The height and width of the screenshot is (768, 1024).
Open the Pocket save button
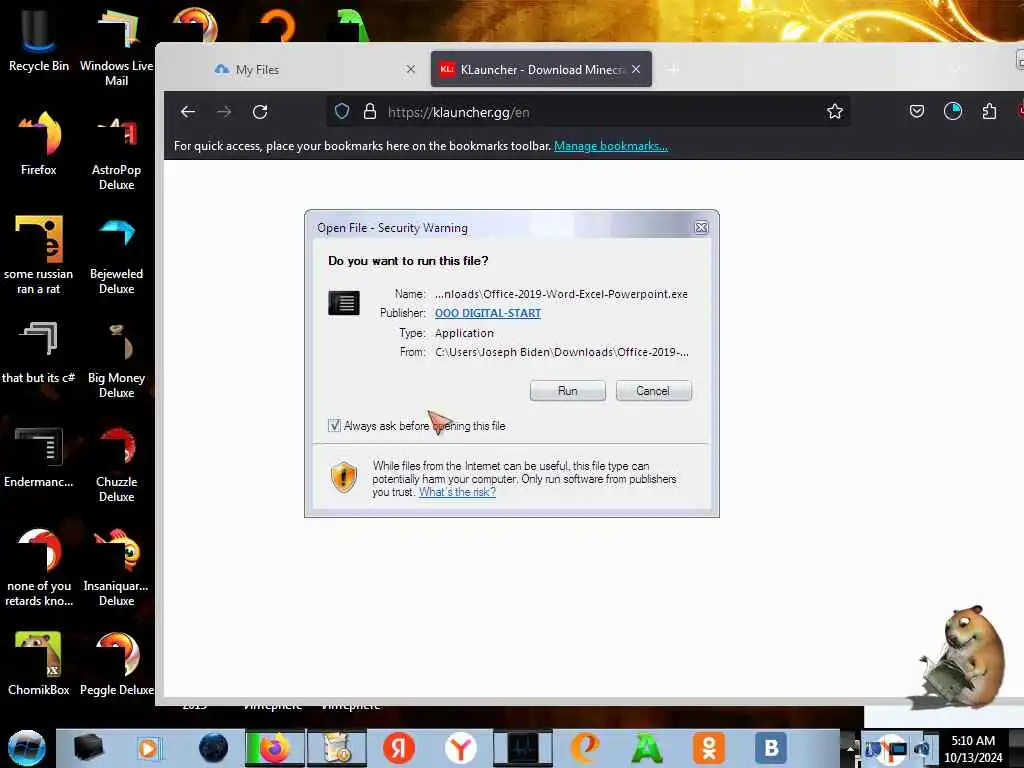pos(917,112)
